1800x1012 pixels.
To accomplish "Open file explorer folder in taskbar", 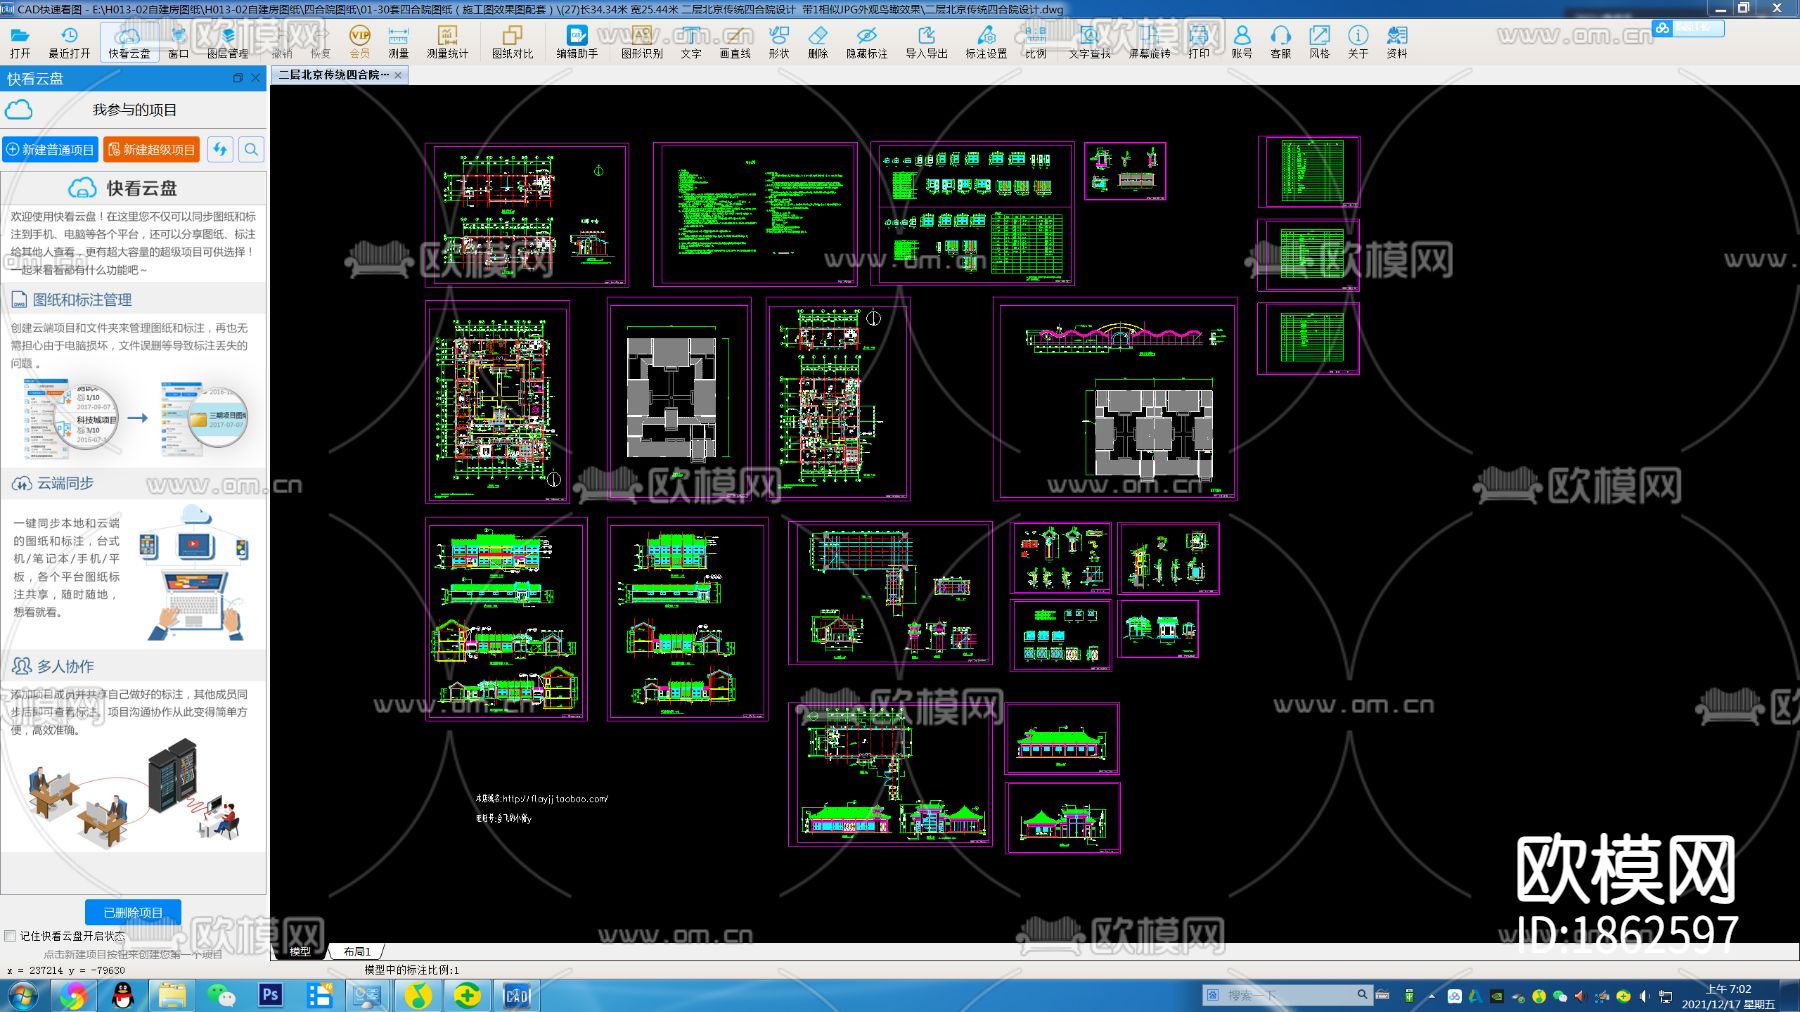I will point(172,995).
